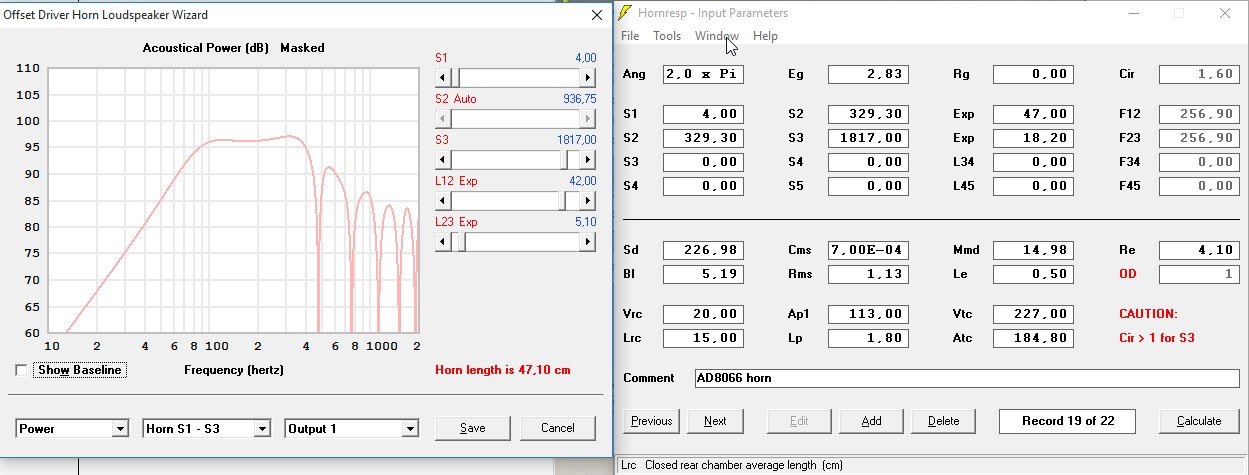Click the Vtc field showing 227,00
This screenshot has width=1249, height=475.
1033,314
